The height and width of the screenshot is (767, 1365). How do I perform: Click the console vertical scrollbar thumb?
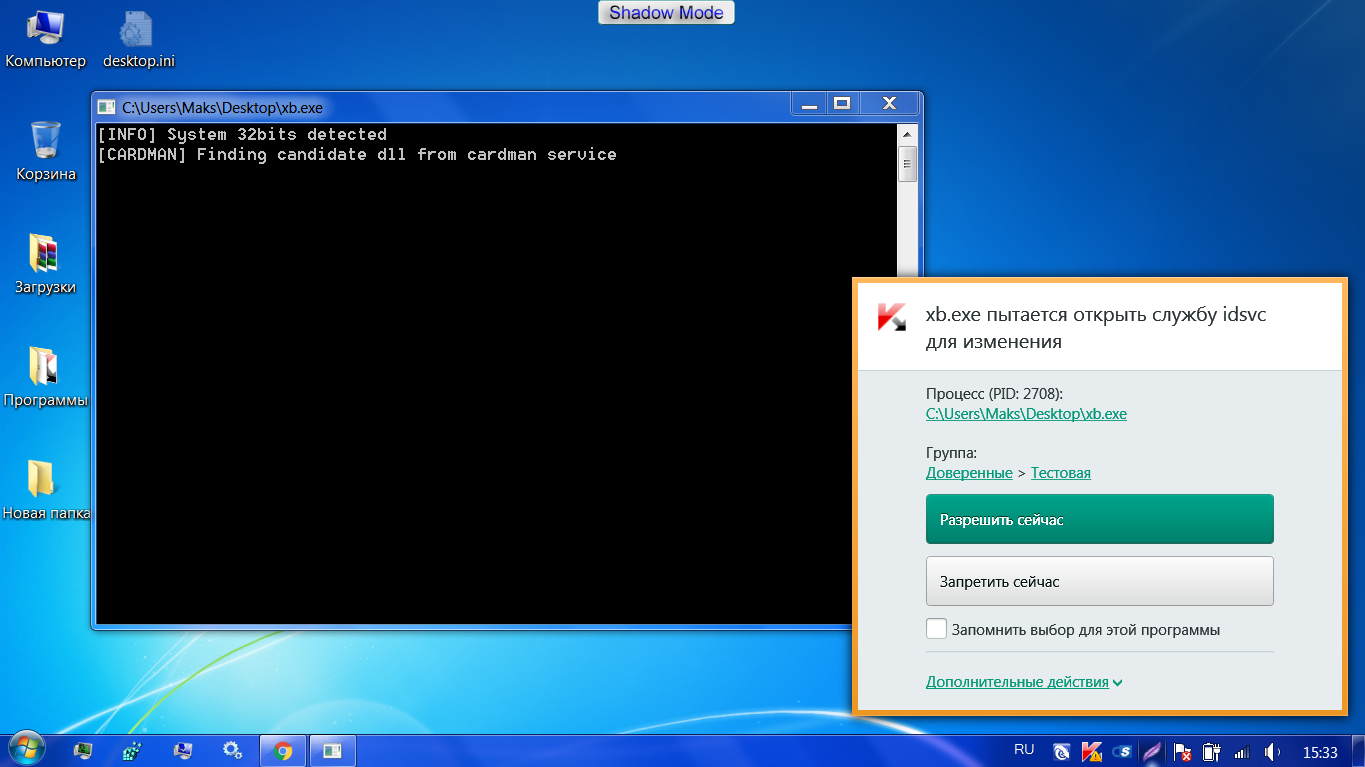(x=907, y=163)
